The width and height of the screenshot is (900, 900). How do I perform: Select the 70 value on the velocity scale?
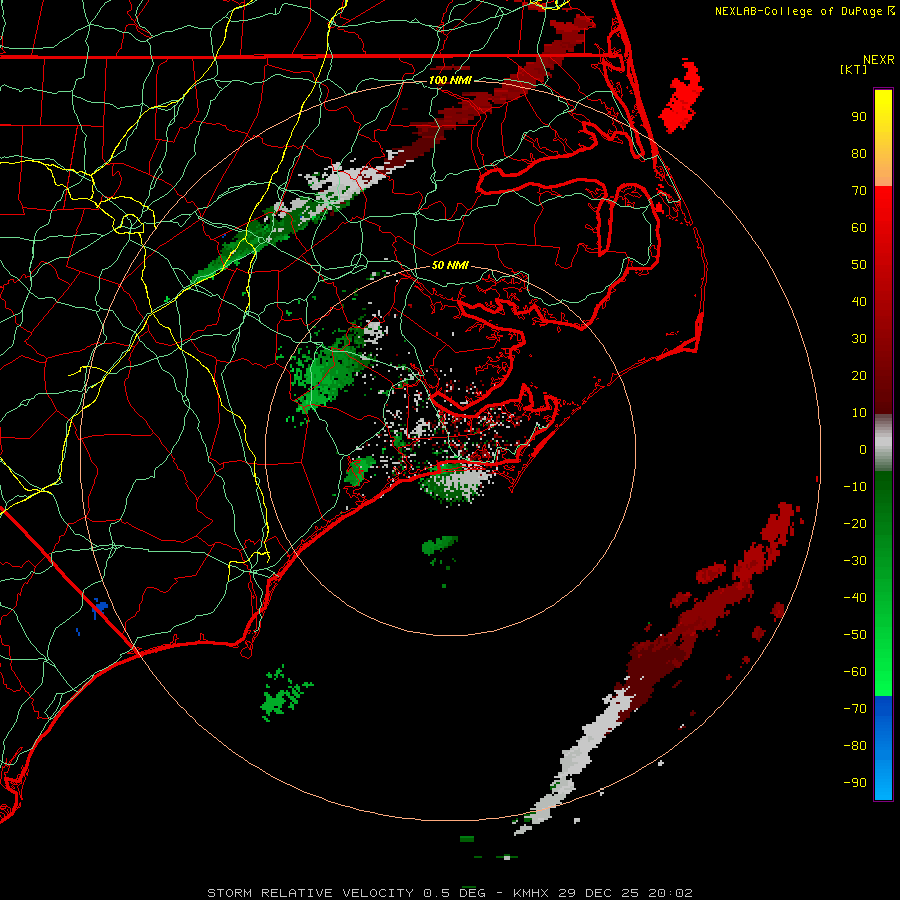tap(859, 191)
